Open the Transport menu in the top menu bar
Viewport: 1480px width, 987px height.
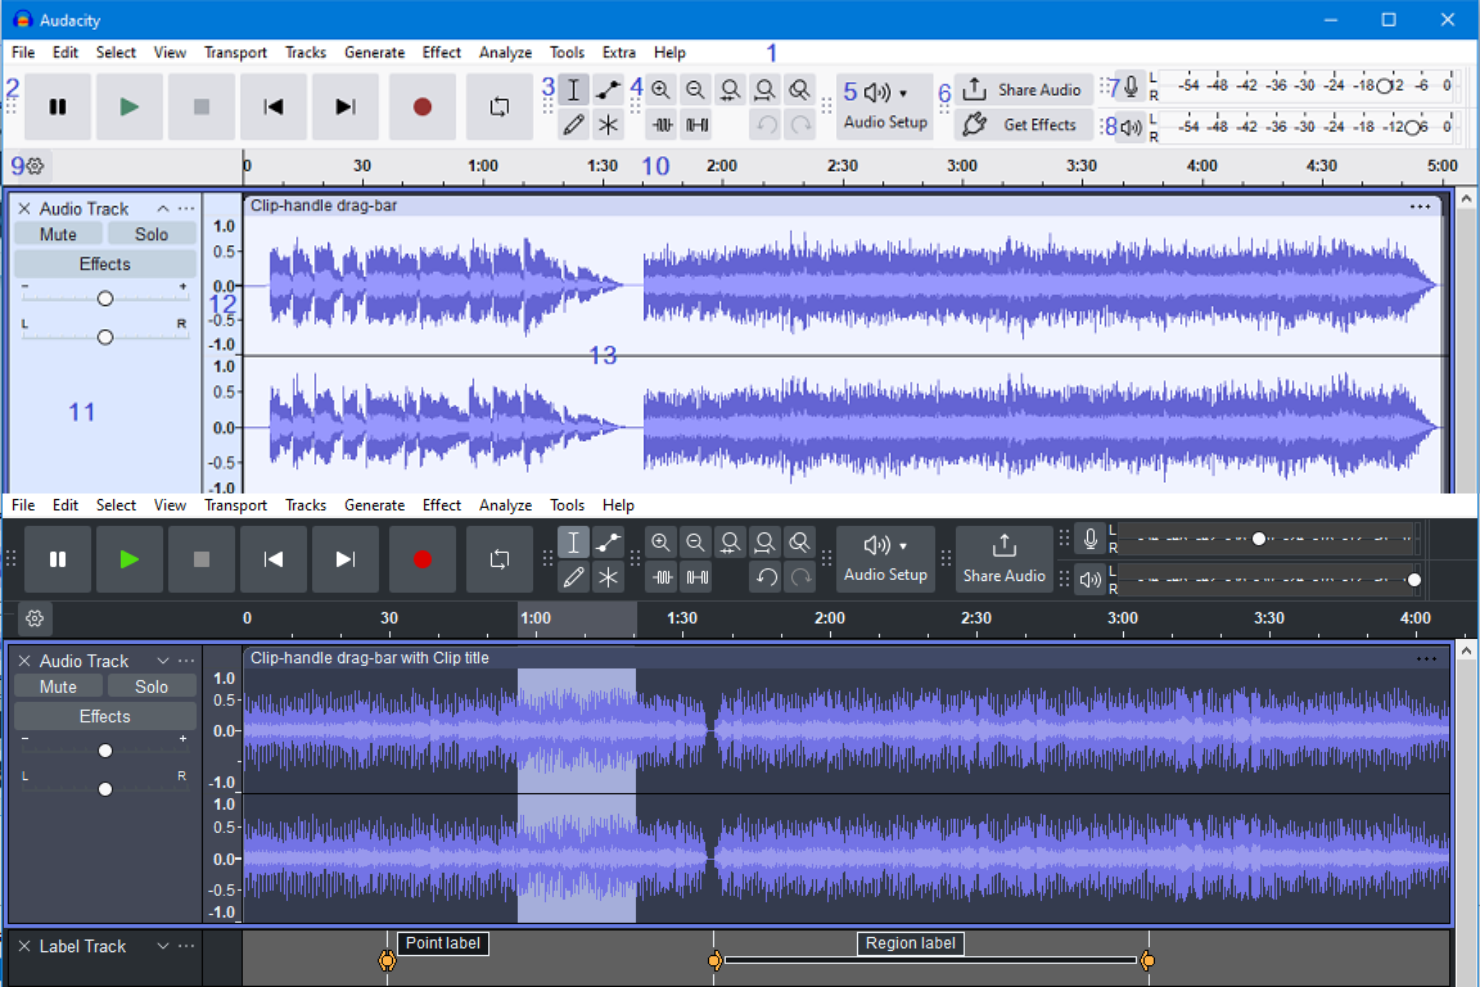tap(235, 53)
